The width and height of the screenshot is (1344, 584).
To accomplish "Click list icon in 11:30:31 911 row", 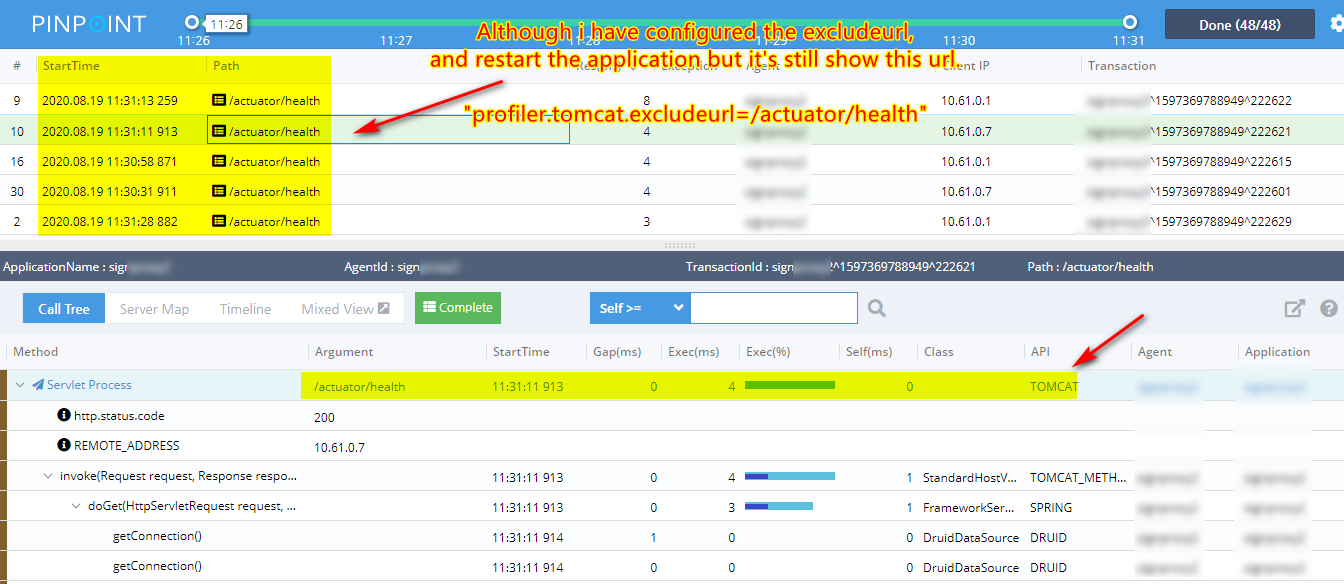I will [x=219, y=191].
